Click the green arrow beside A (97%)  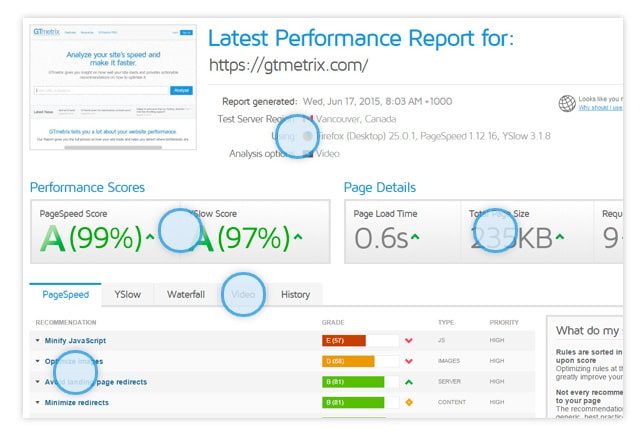point(298,237)
